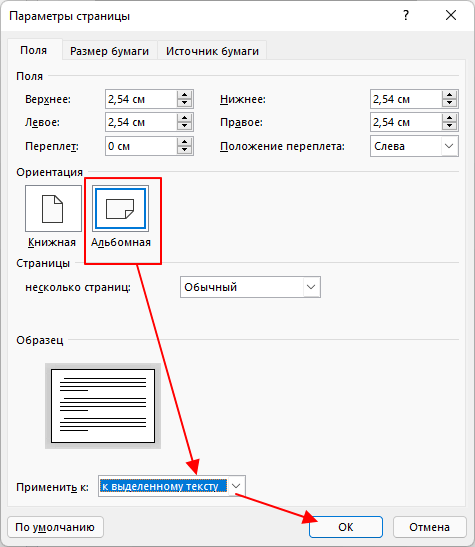Decrease the Правое margin with down arrow
Viewport: 475px width, 547px height.
coord(450,126)
